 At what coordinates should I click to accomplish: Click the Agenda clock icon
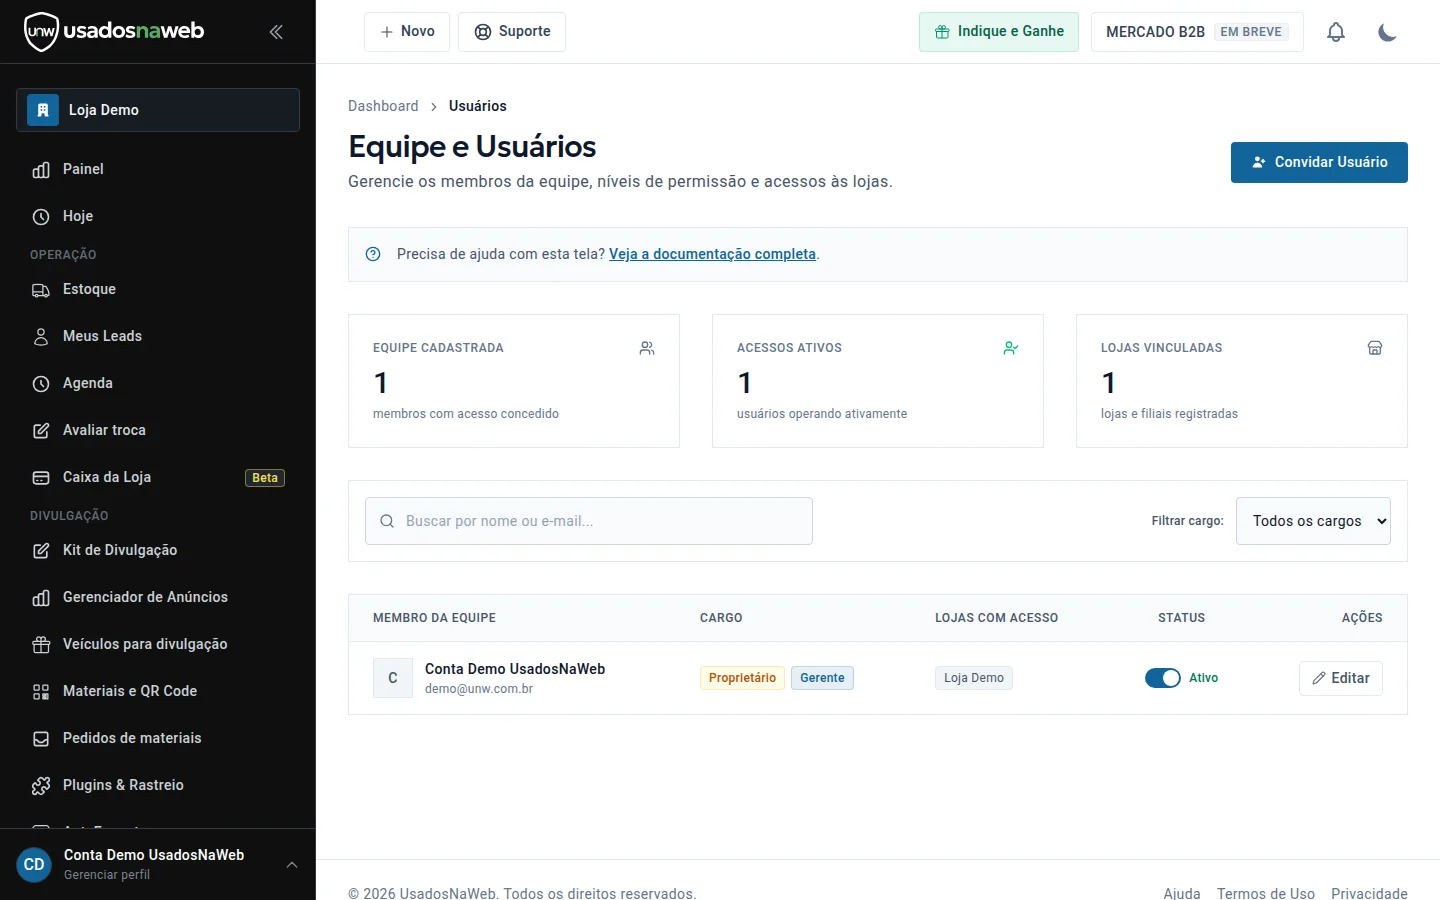[x=41, y=384]
